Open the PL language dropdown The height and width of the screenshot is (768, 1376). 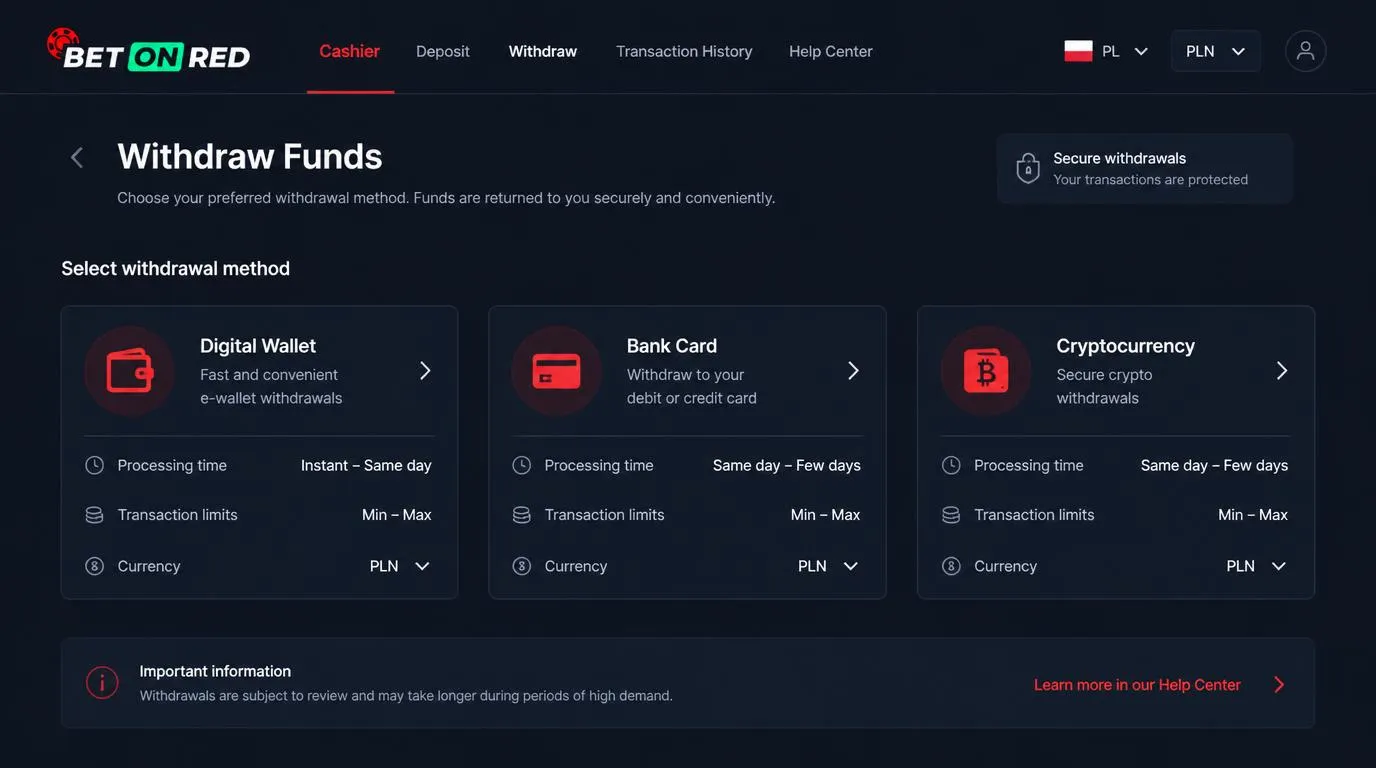pyautogui.click(x=1107, y=51)
